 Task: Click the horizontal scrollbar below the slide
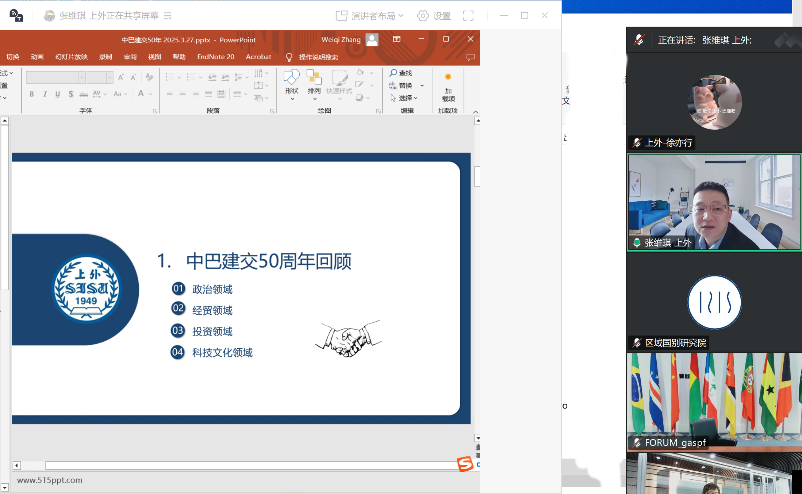(x=250, y=465)
